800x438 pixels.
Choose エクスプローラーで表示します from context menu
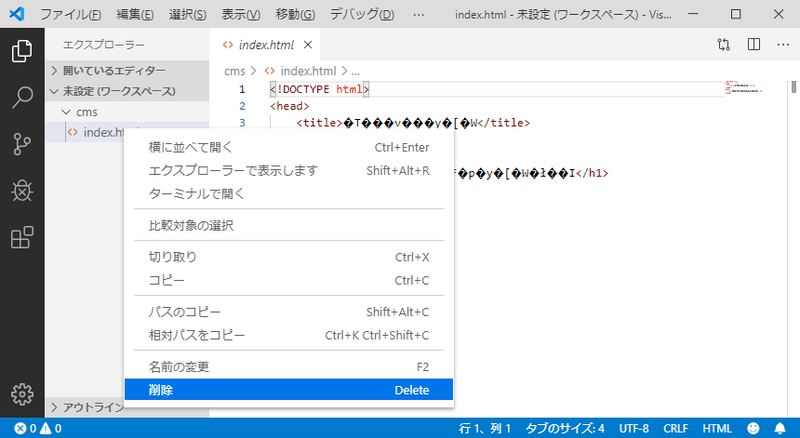pyautogui.click(x=289, y=171)
